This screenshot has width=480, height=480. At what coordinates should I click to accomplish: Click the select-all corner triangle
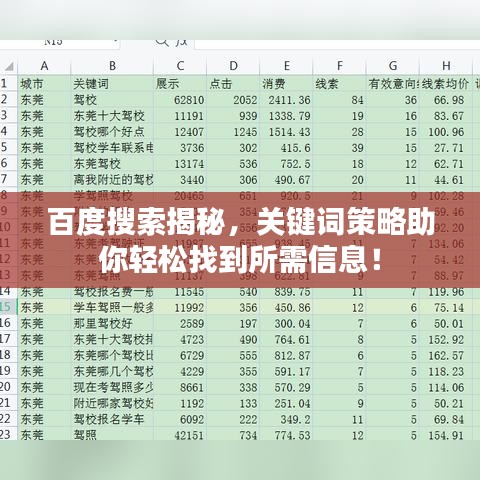[x=9, y=66]
